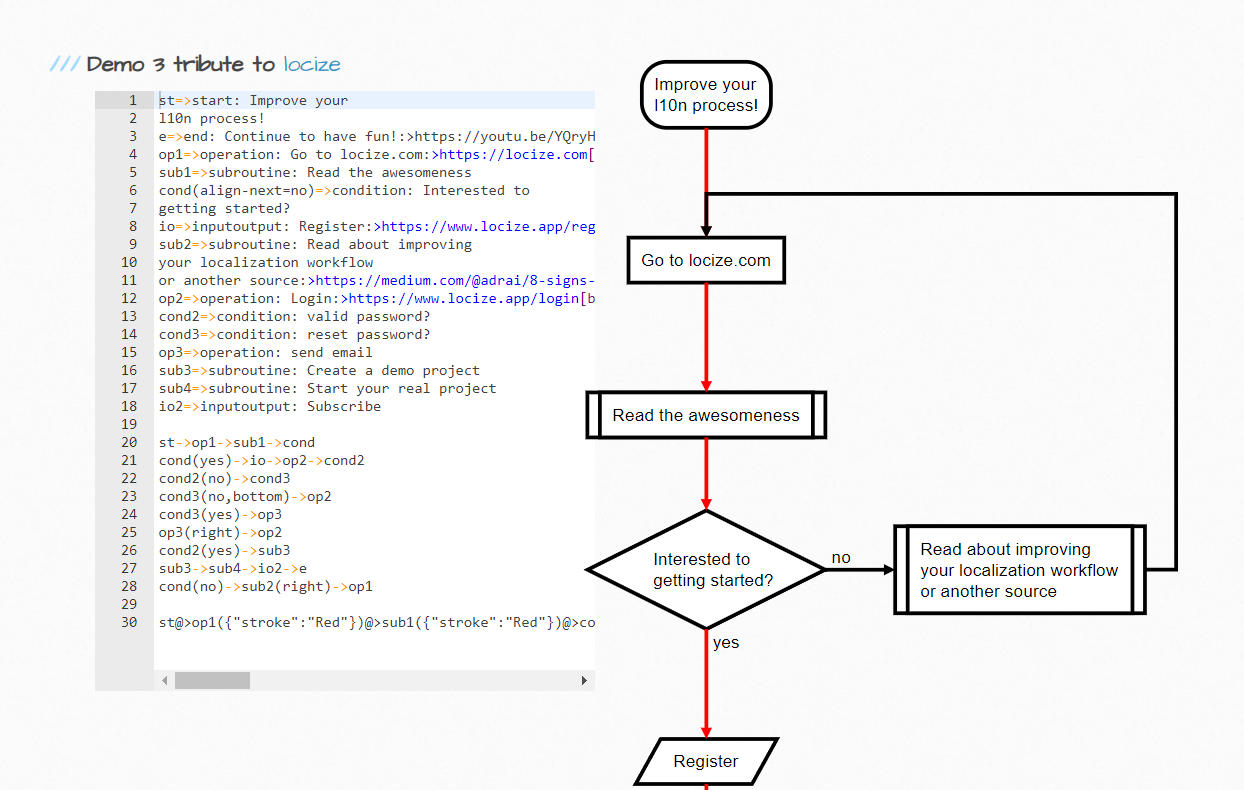The height and width of the screenshot is (790, 1244).
Task: Click code line 'cond3(yes)->op3'
Action: (x=221, y=514)
